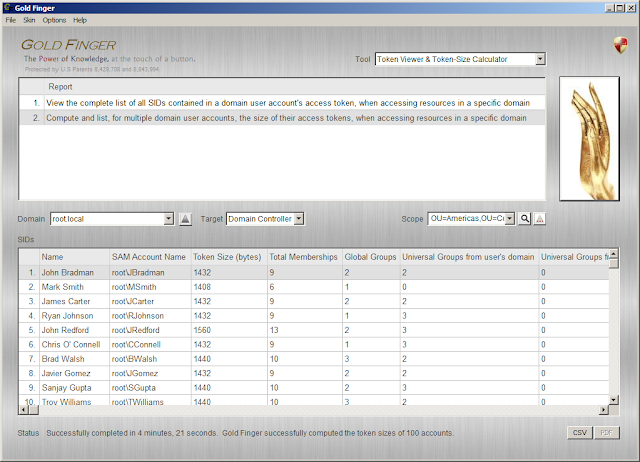Expand the Tool dropdown arrow
Image resolution: width=640 pixels, height=462 pixels.
point(540,59)
